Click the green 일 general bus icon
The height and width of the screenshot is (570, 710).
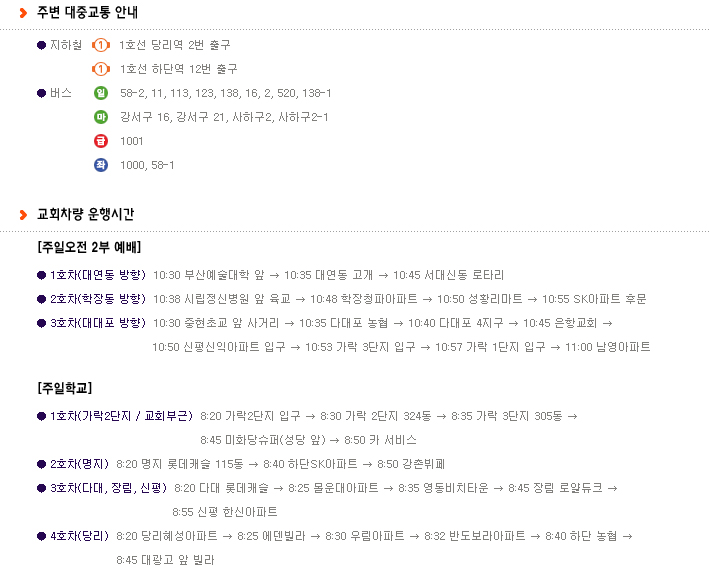click(x=101, y=93)
